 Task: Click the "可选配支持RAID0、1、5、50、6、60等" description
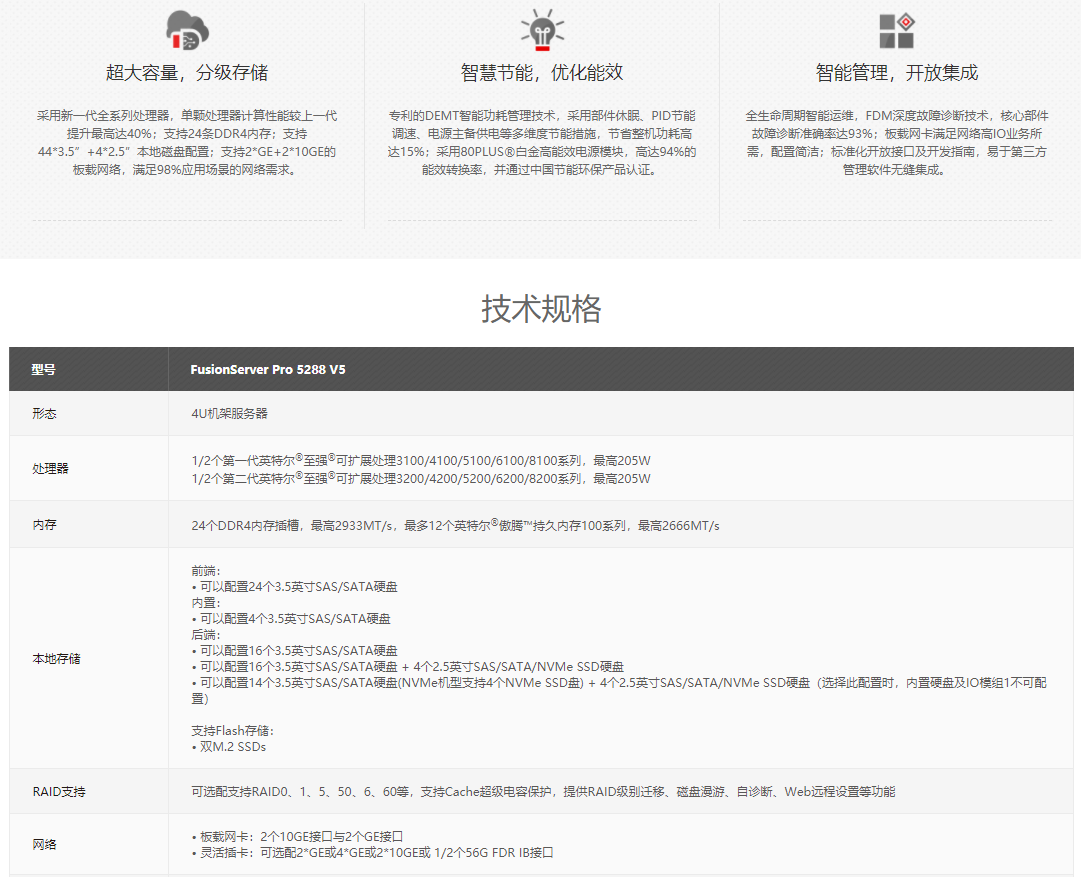[543, 792]
